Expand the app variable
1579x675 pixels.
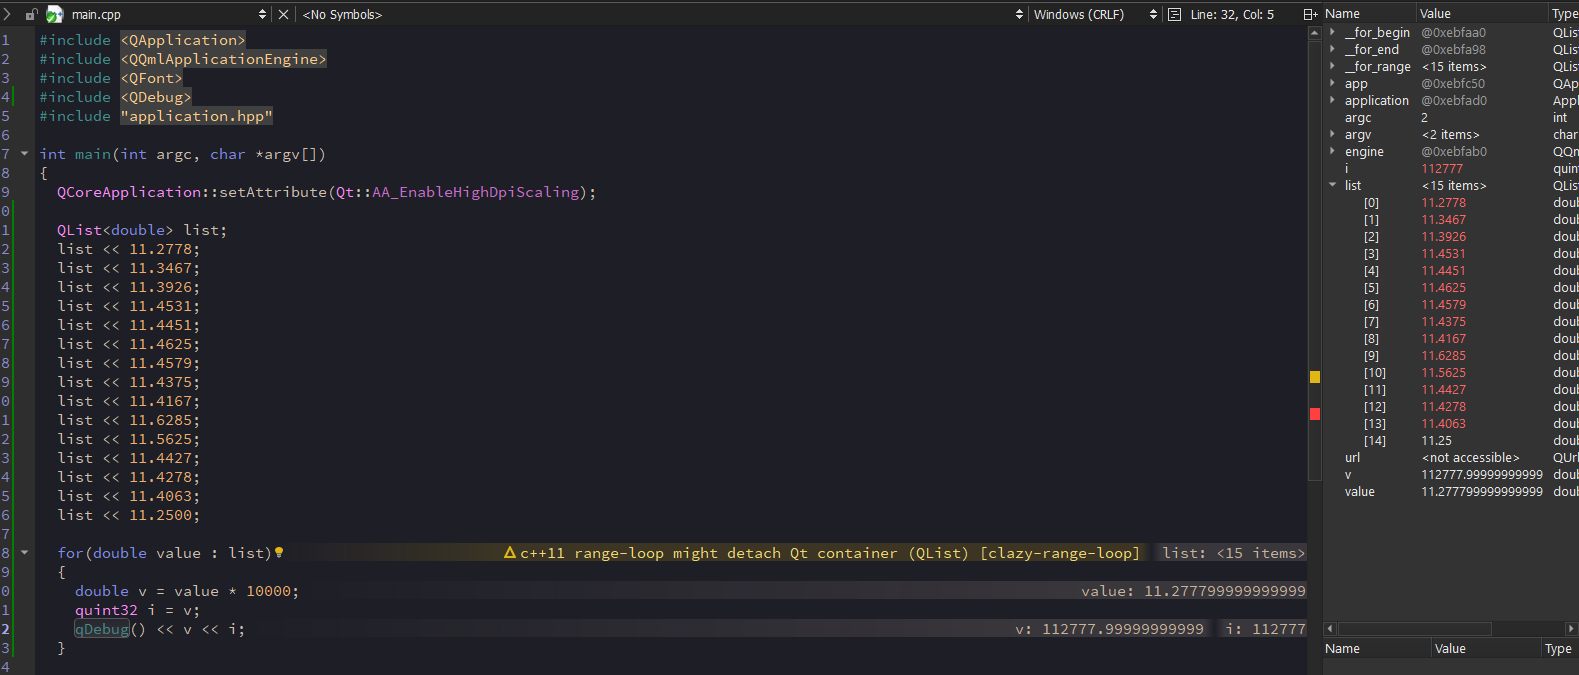coord(1332,83)
